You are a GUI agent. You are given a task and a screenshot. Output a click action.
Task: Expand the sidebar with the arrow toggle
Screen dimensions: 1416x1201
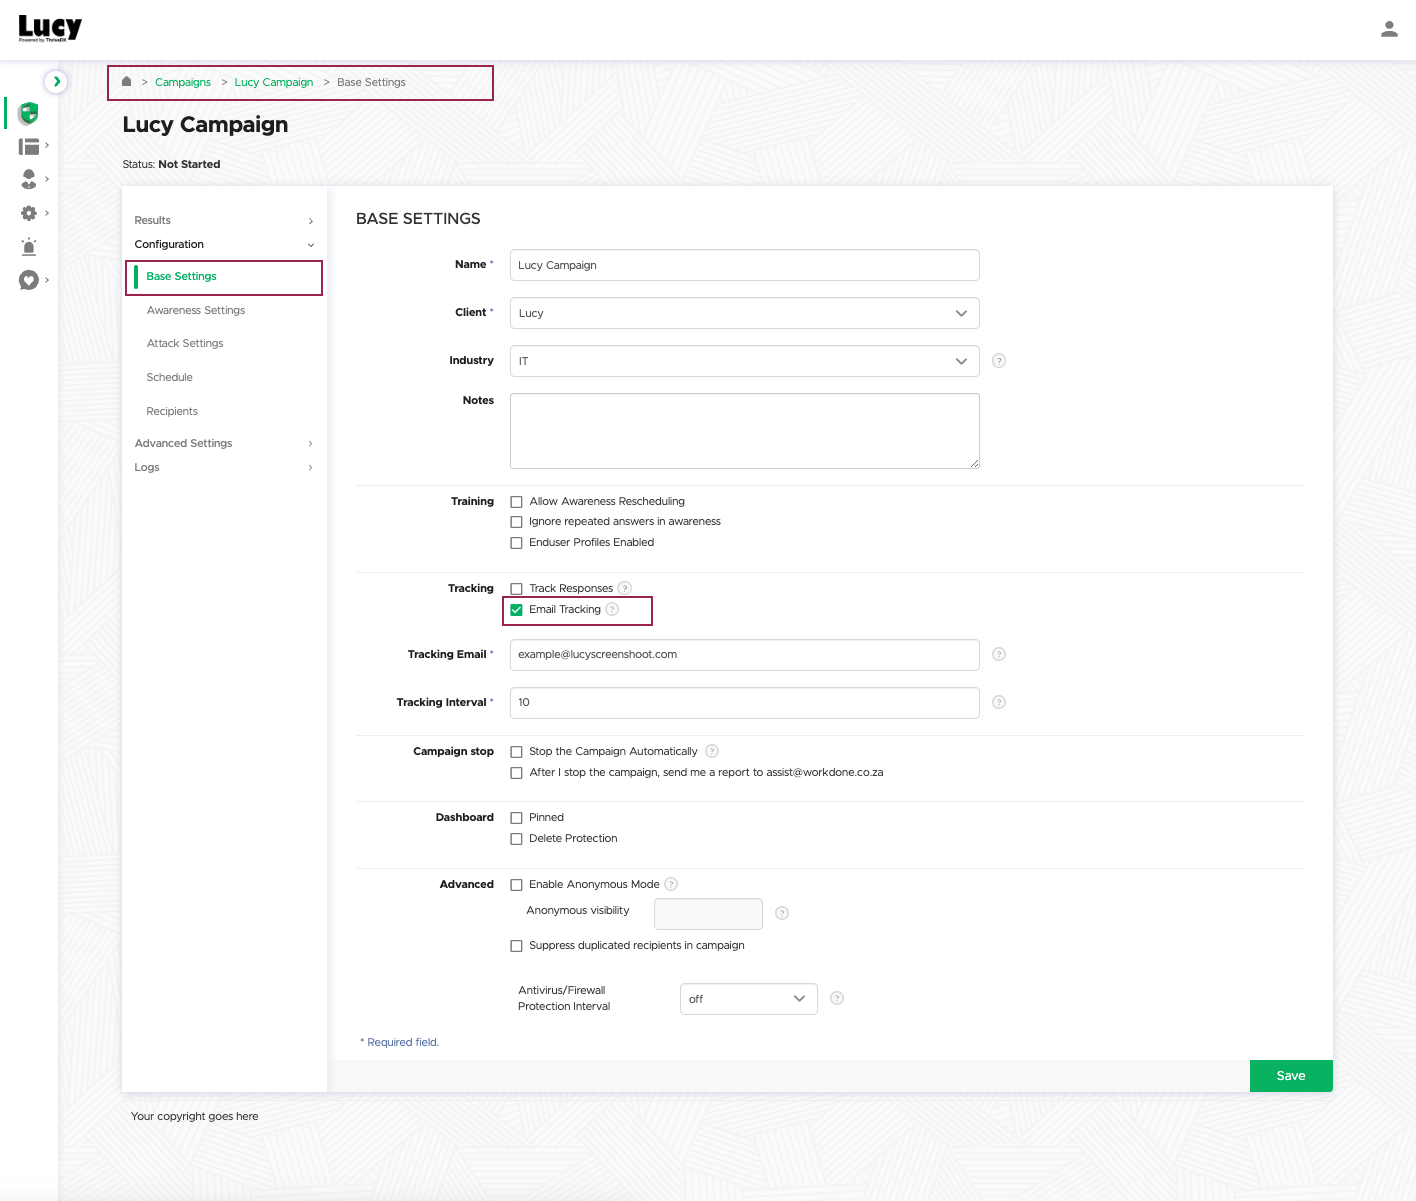point(56,81)
